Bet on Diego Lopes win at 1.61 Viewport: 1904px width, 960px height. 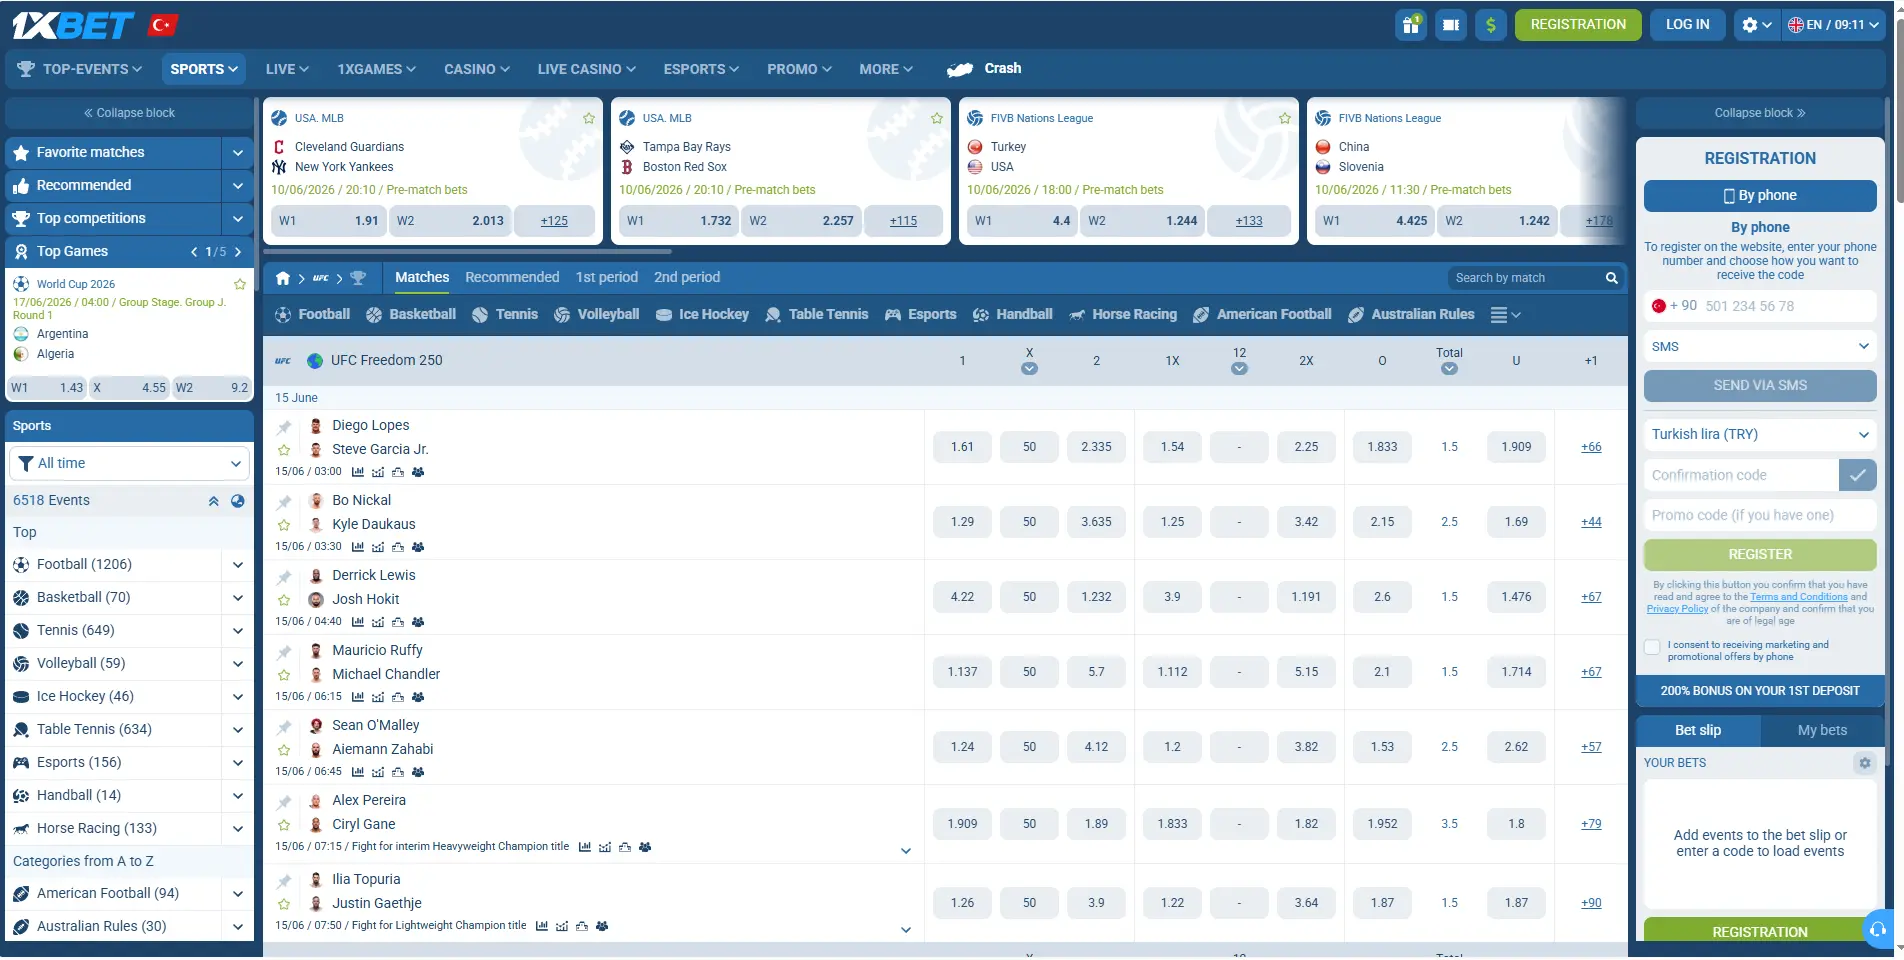click(962, 447)
